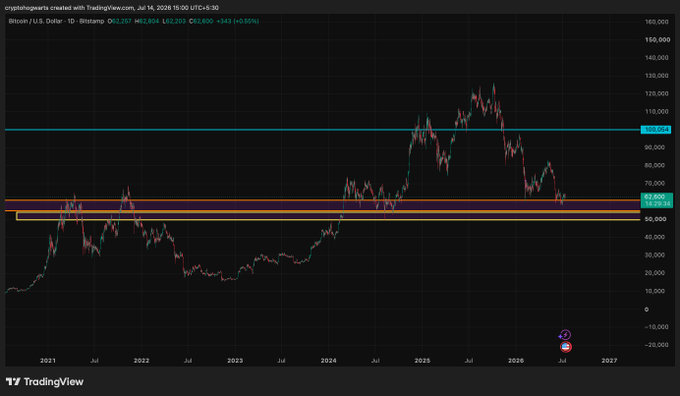The image size is (680, 396).
Task: Click the low value L62,203
Action: click(x=174, y=21)
